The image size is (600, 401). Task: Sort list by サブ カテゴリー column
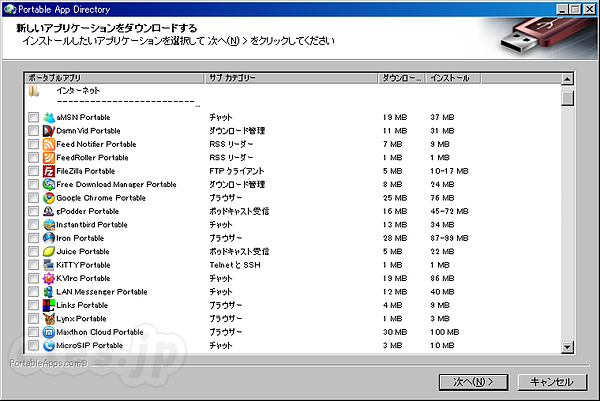click(x=291, y=77)
